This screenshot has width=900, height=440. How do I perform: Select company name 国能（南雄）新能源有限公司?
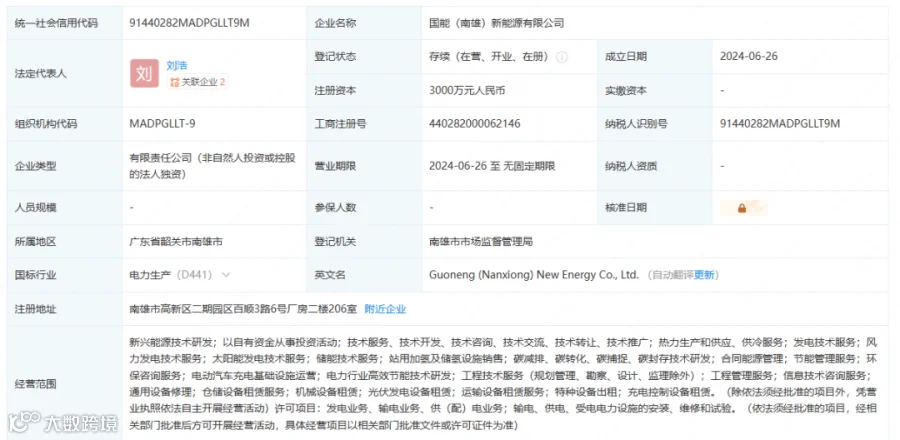point(496,24)
